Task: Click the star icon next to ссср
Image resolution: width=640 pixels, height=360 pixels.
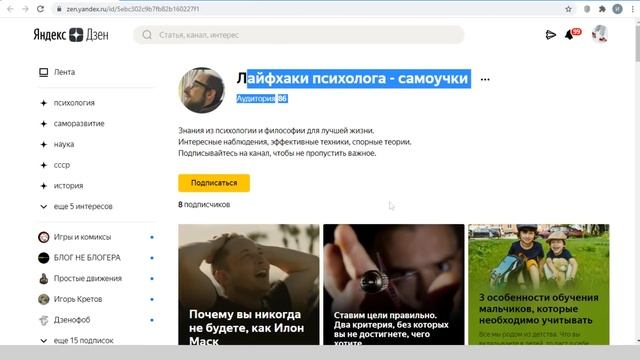Action: click(44, 165)
